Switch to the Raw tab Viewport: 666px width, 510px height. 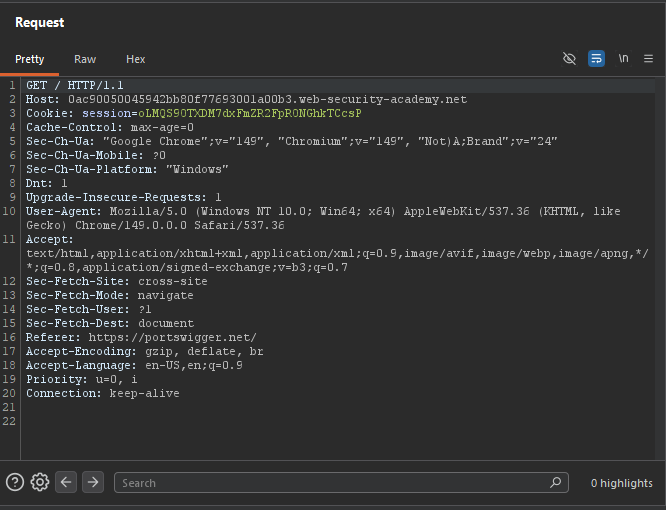tap(85, 59)
